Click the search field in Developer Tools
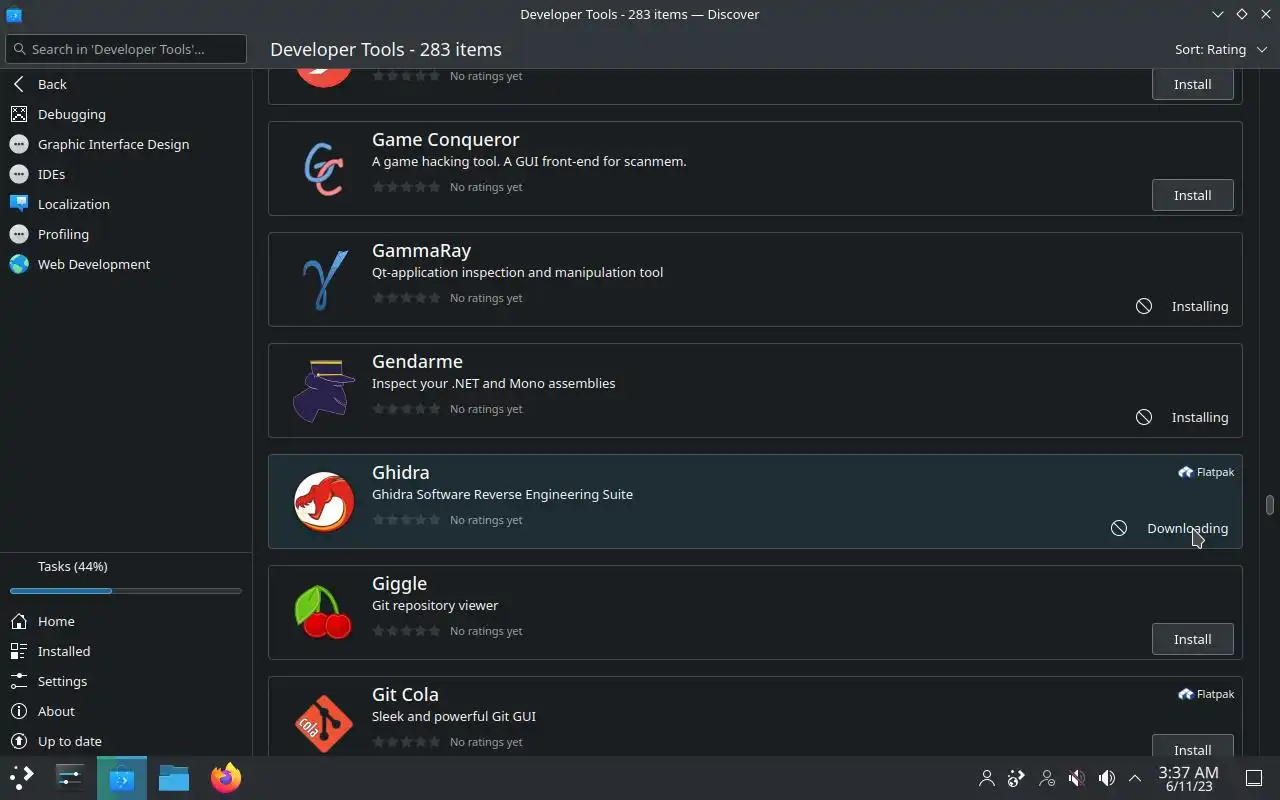The width and height of the screenshot is (1280, 800). pyautogui.click(x=126, y=49)
